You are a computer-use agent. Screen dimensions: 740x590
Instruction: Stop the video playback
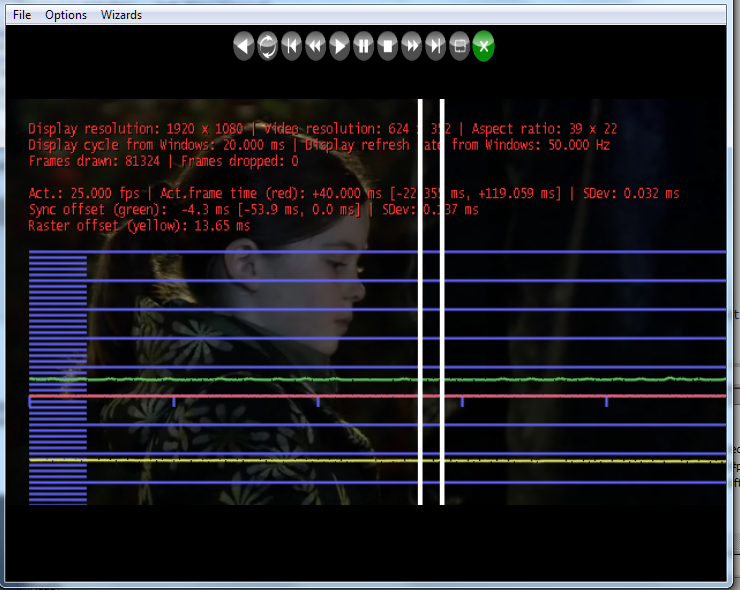388,46
